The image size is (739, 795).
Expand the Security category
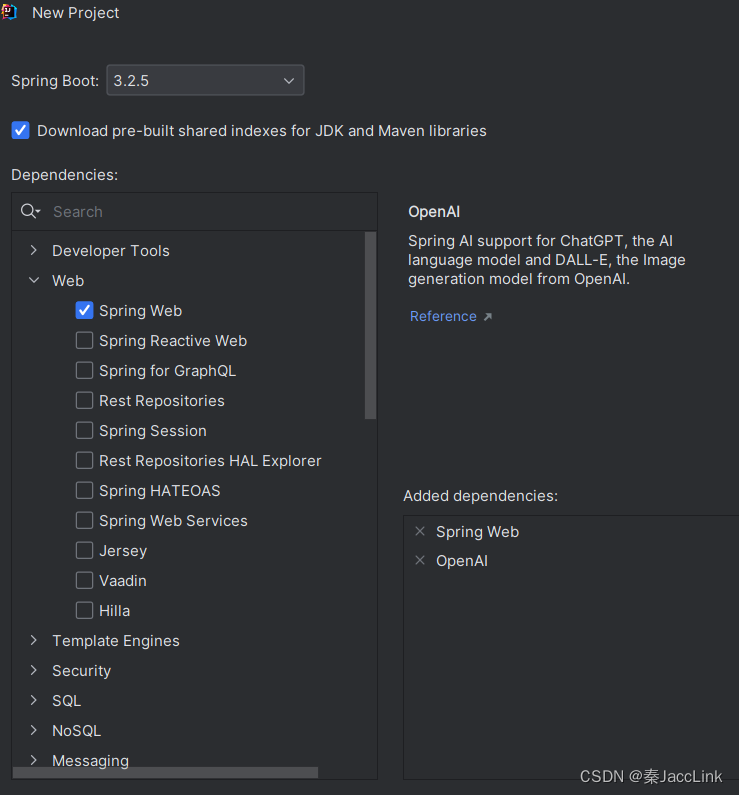33,670
